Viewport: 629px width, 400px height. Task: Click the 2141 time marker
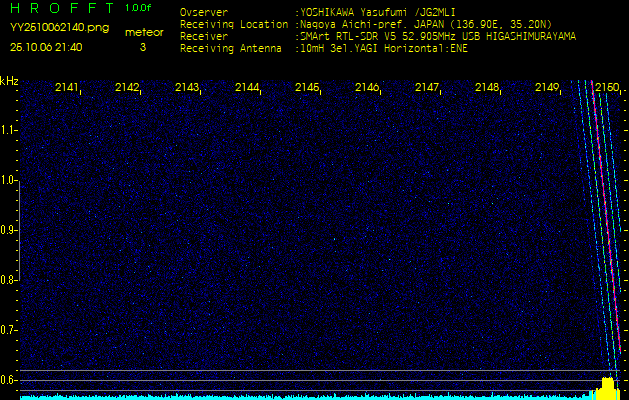(x=68, y=88)
